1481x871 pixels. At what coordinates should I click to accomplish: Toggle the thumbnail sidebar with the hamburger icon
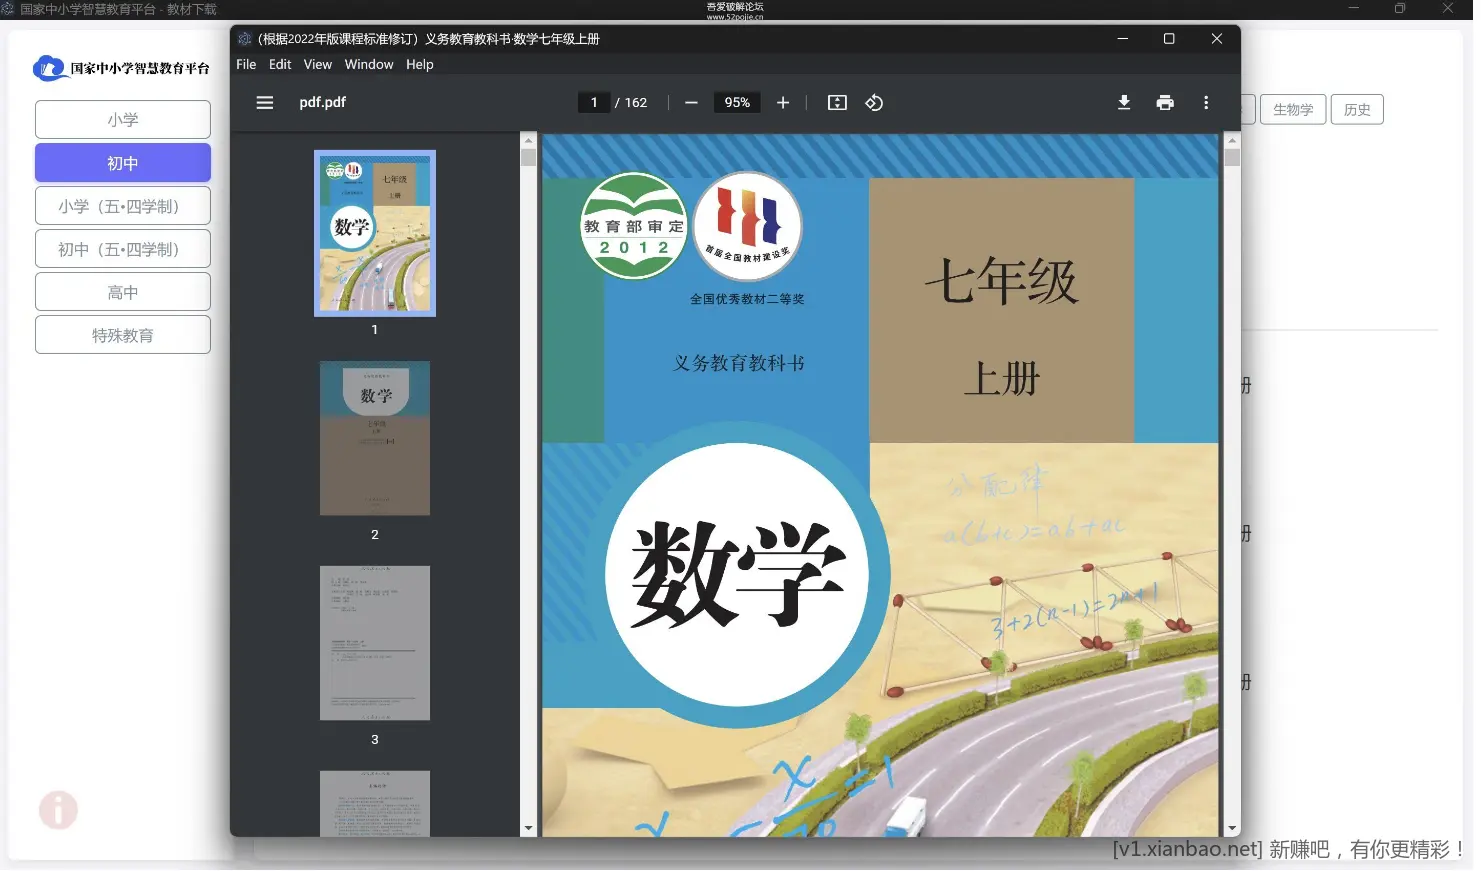point(264,102)
